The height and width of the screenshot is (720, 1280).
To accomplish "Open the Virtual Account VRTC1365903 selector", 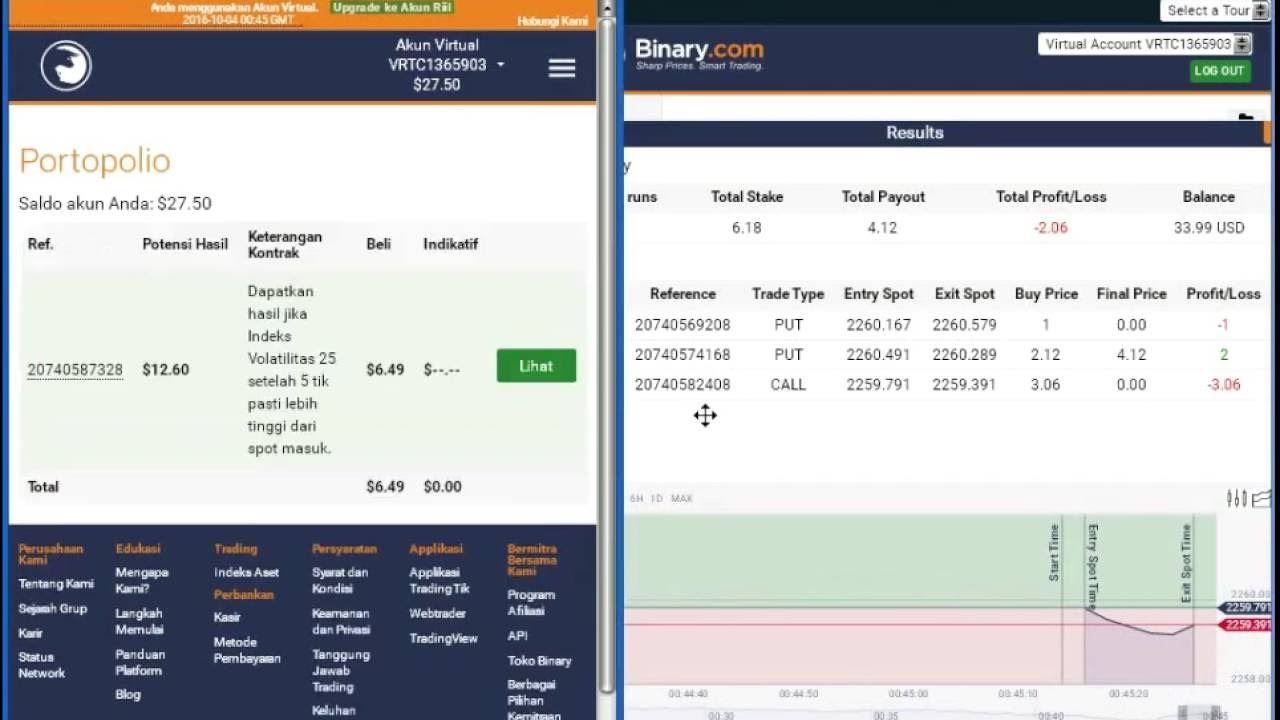I will (x=1145, y=44).
